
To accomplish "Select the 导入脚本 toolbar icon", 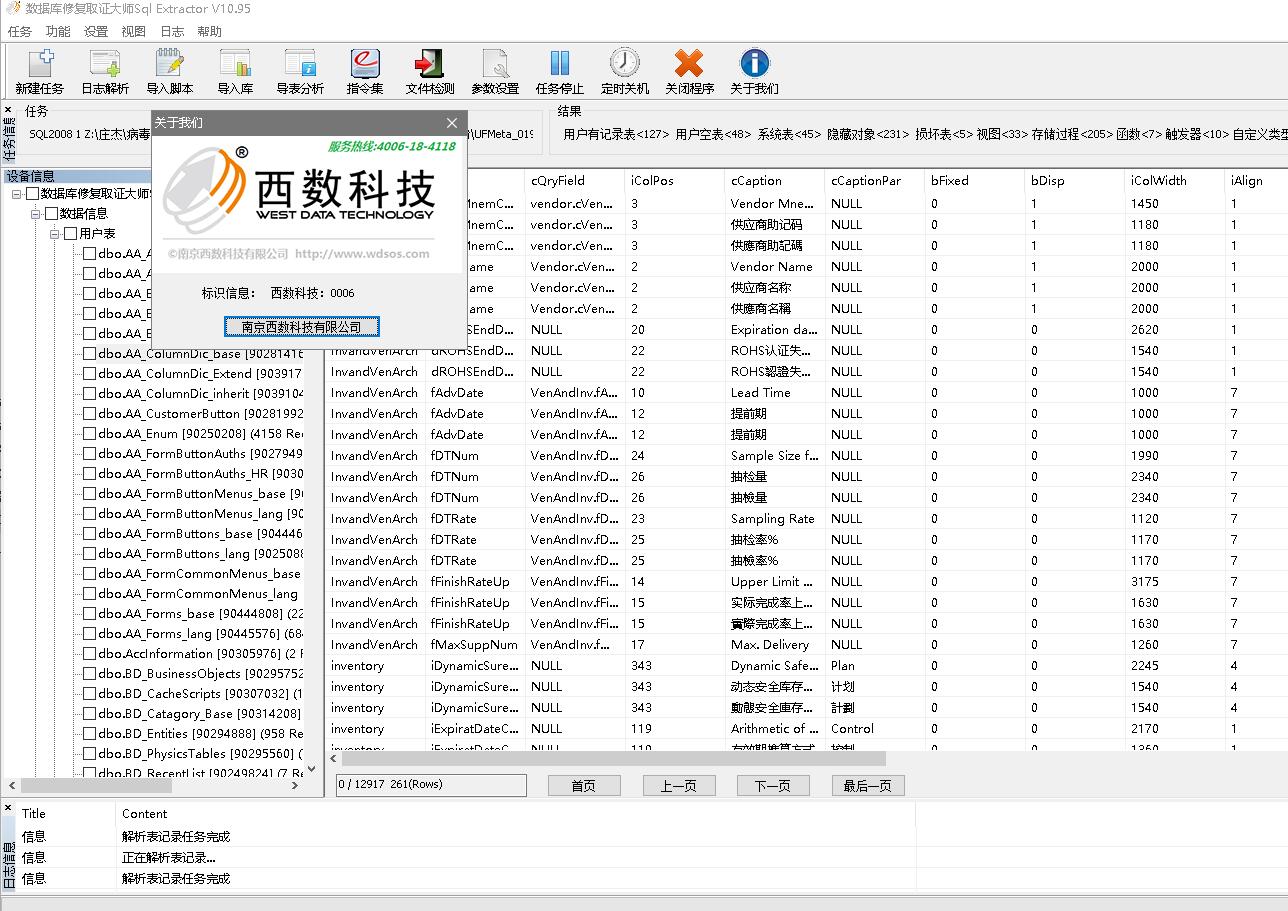I will coord(170,71).
